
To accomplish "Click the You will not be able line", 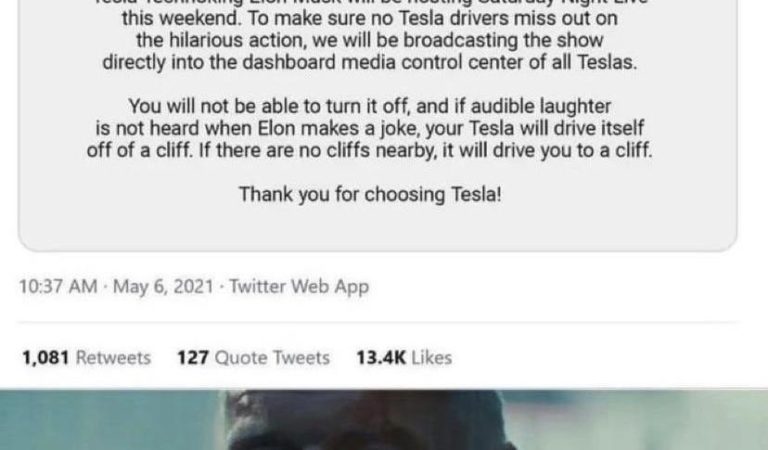I will (370, 106).
